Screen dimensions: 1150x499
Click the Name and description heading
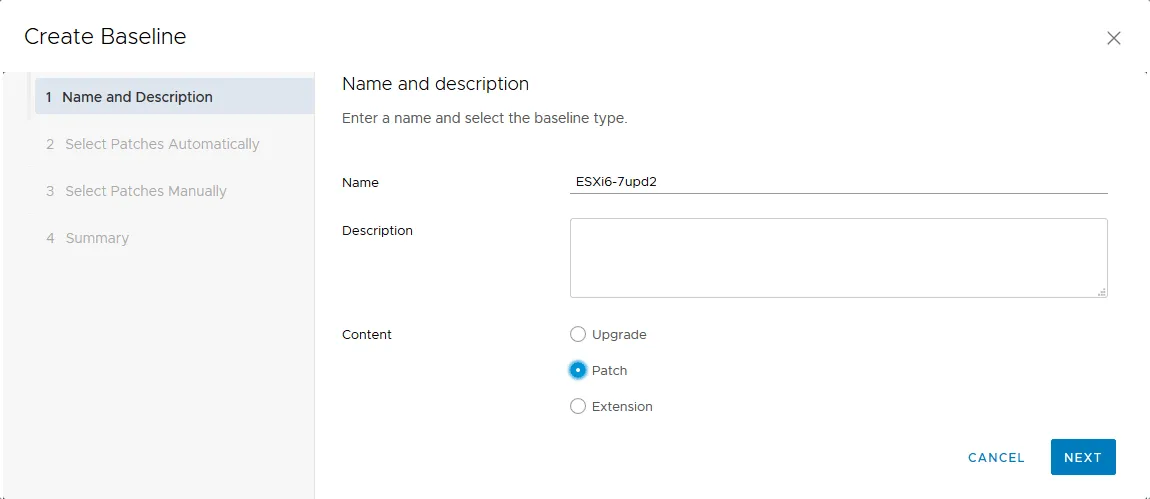[x=435, y=84]
